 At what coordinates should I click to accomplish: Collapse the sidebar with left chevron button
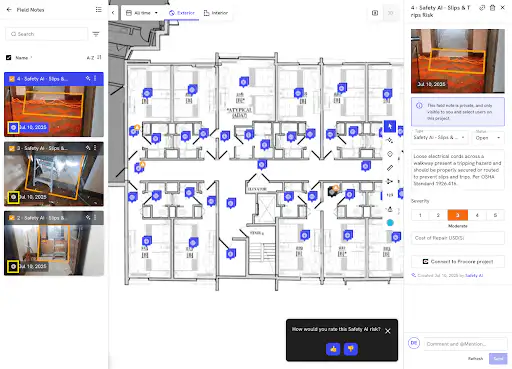113,13
